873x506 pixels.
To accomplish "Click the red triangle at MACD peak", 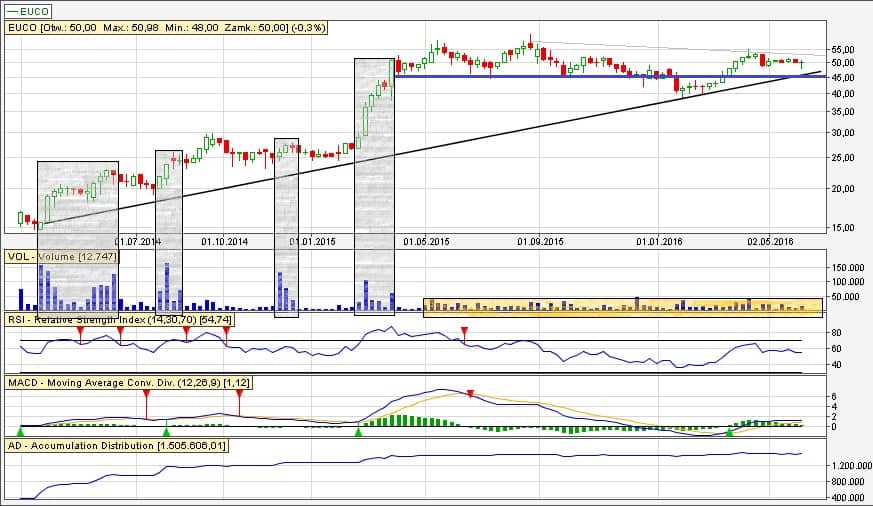I will coord(471,393).
